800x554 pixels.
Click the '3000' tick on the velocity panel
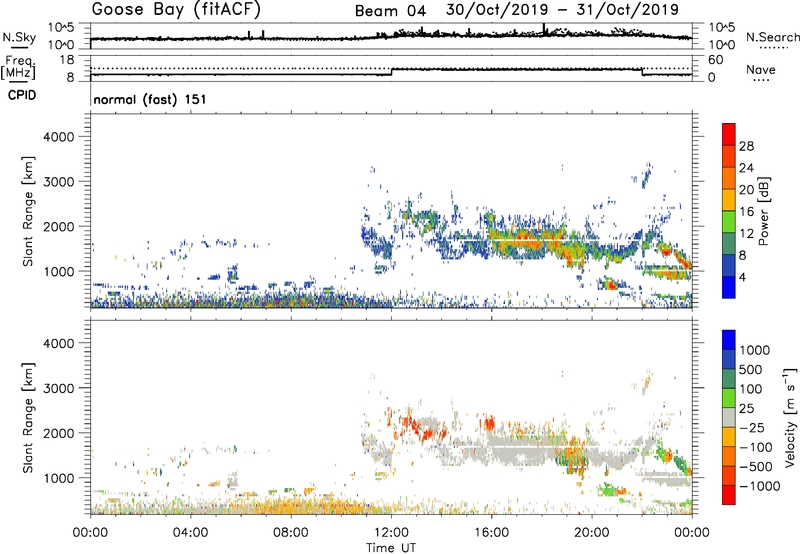(58, 388)
